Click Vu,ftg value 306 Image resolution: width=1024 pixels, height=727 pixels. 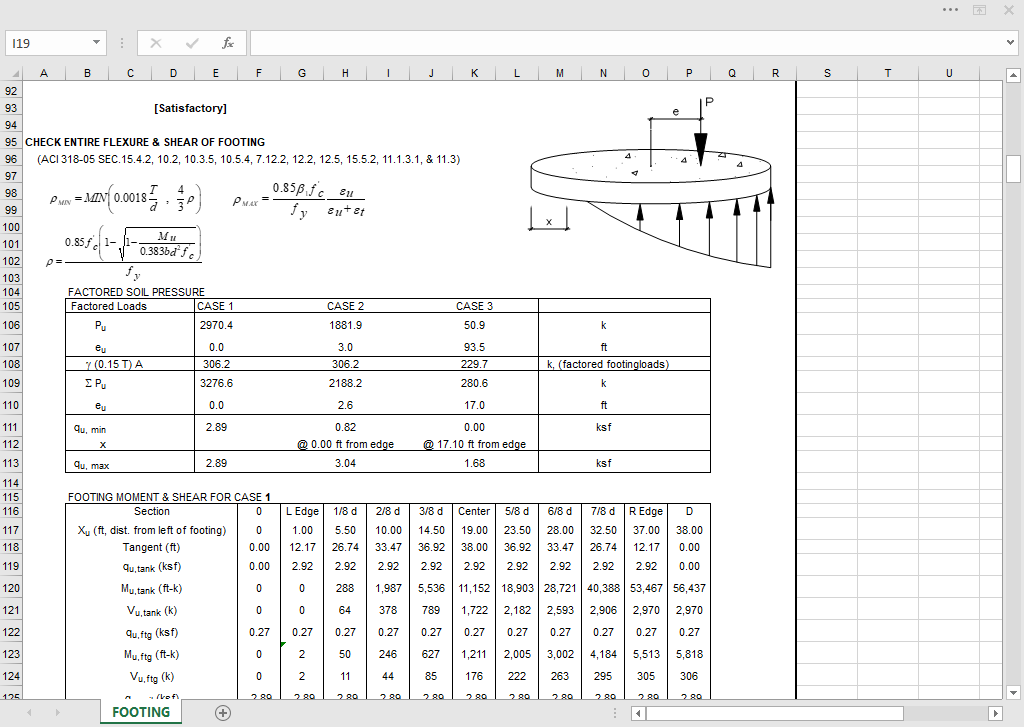click(689, 676)
